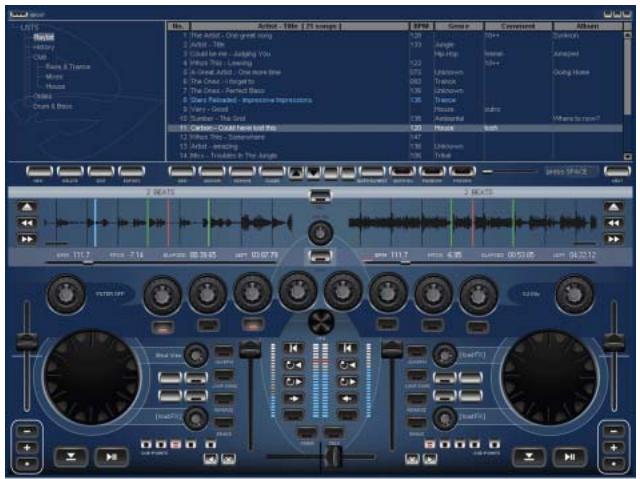Click the center knob between the waveforms
Viewport: 640px width, 479px height.
pos(321,233)
